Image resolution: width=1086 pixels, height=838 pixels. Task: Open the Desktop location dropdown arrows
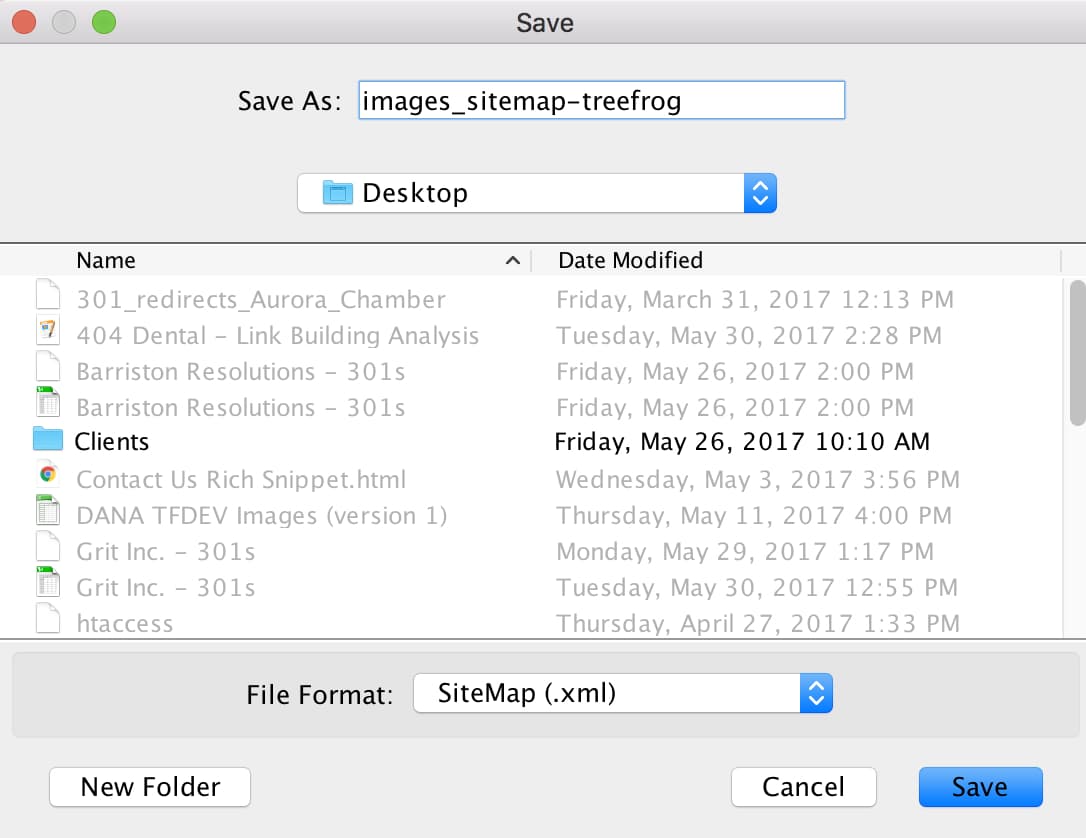pyautogui.click(x=760, y=193)
